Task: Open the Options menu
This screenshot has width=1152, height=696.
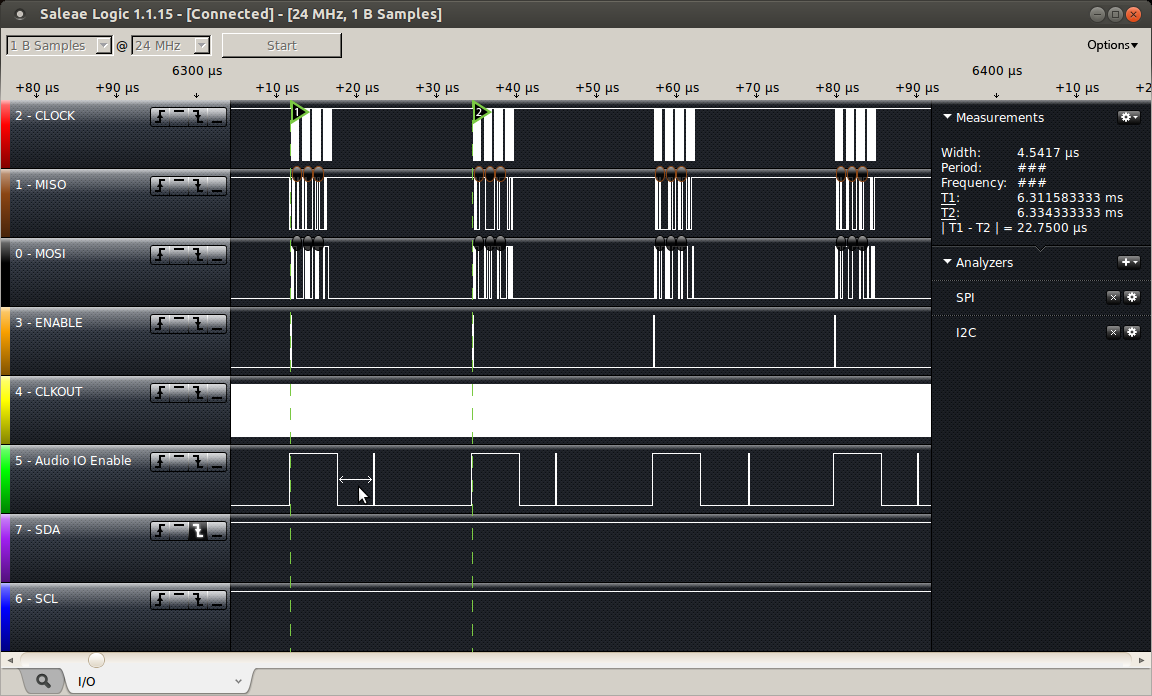Action: [x=1112, y=45]
